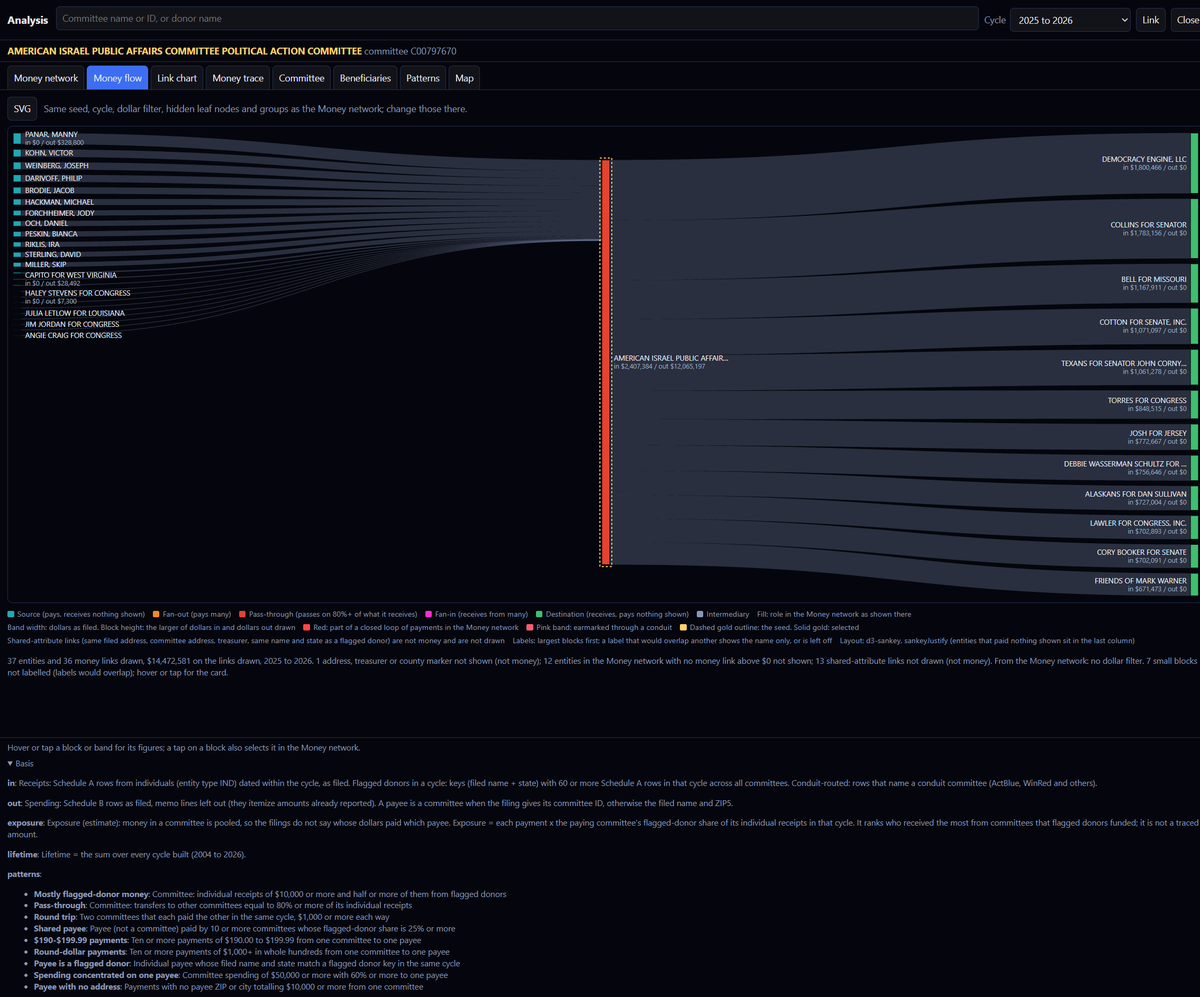
Task: Select the 'WEINBERG, JOSEPH' donor label
Action: (x=57, y=165)
